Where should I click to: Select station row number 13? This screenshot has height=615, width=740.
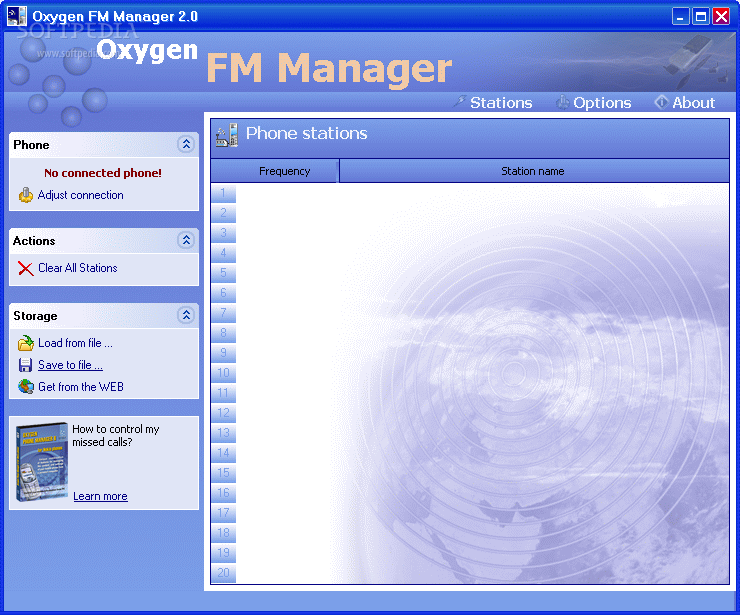click(223, 433)
